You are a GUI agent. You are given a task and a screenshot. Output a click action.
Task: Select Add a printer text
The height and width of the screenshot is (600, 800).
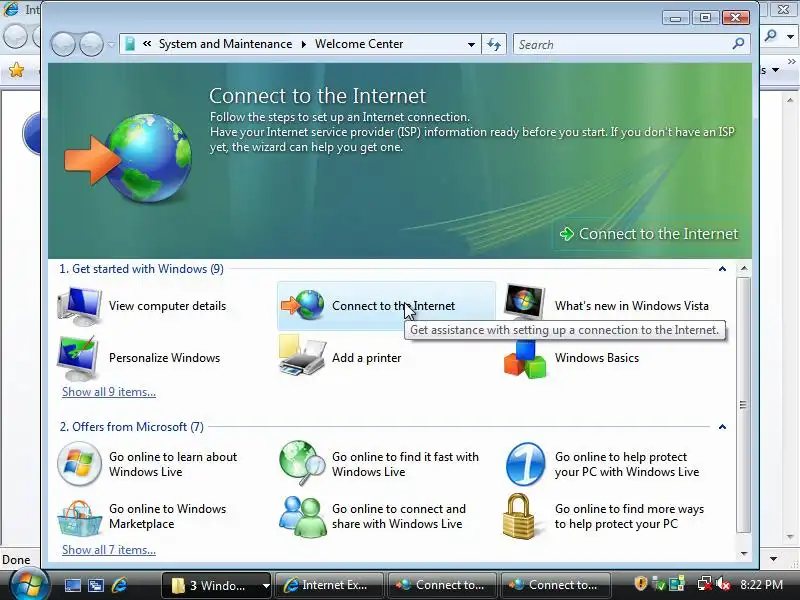[366, 358]
